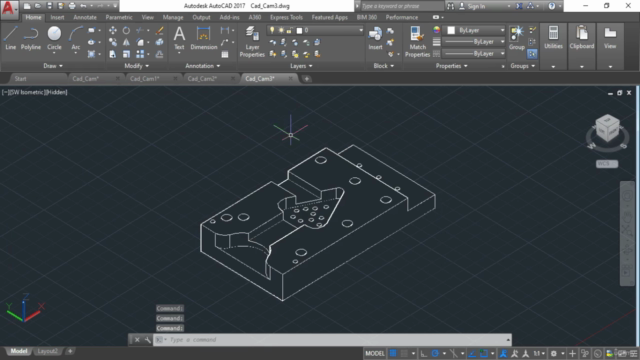Open the Parametric ribbon tab

click(119, 17)
